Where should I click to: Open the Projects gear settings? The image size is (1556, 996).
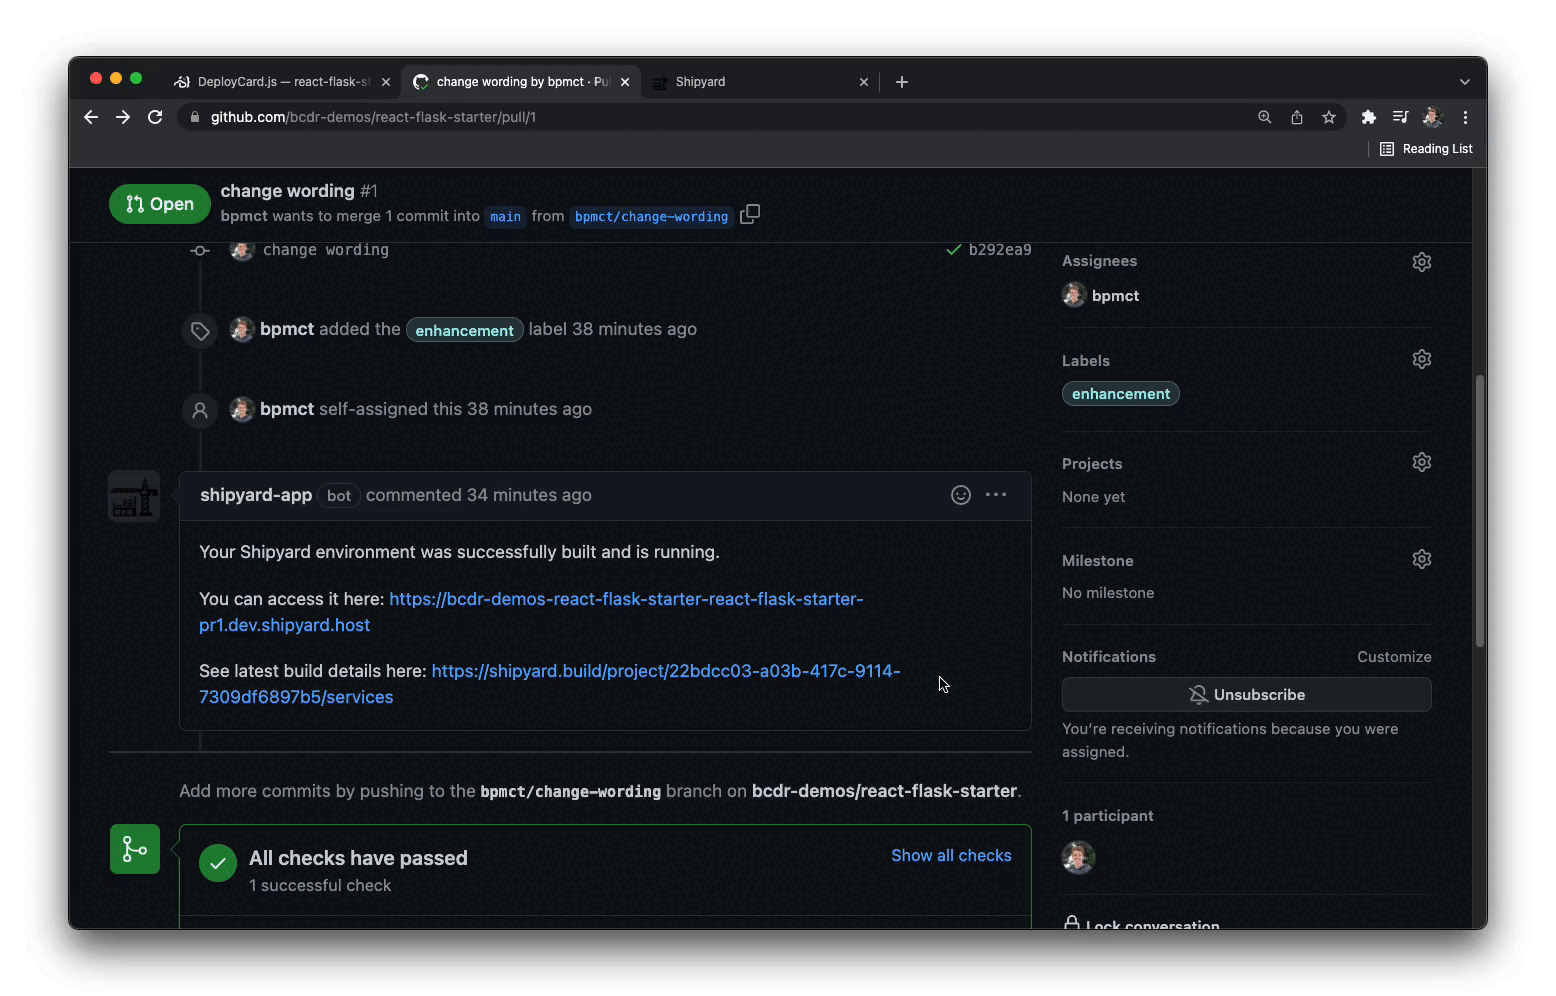click(1422, 462)
